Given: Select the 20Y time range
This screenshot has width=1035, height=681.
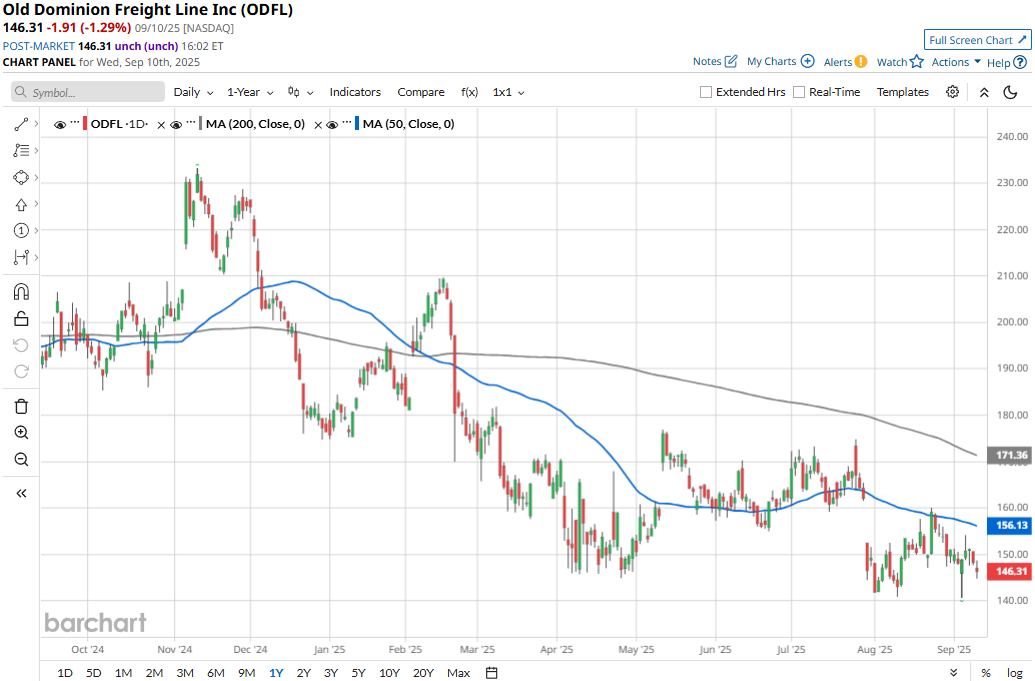Looking at the screenshot, I should (423, 672).
